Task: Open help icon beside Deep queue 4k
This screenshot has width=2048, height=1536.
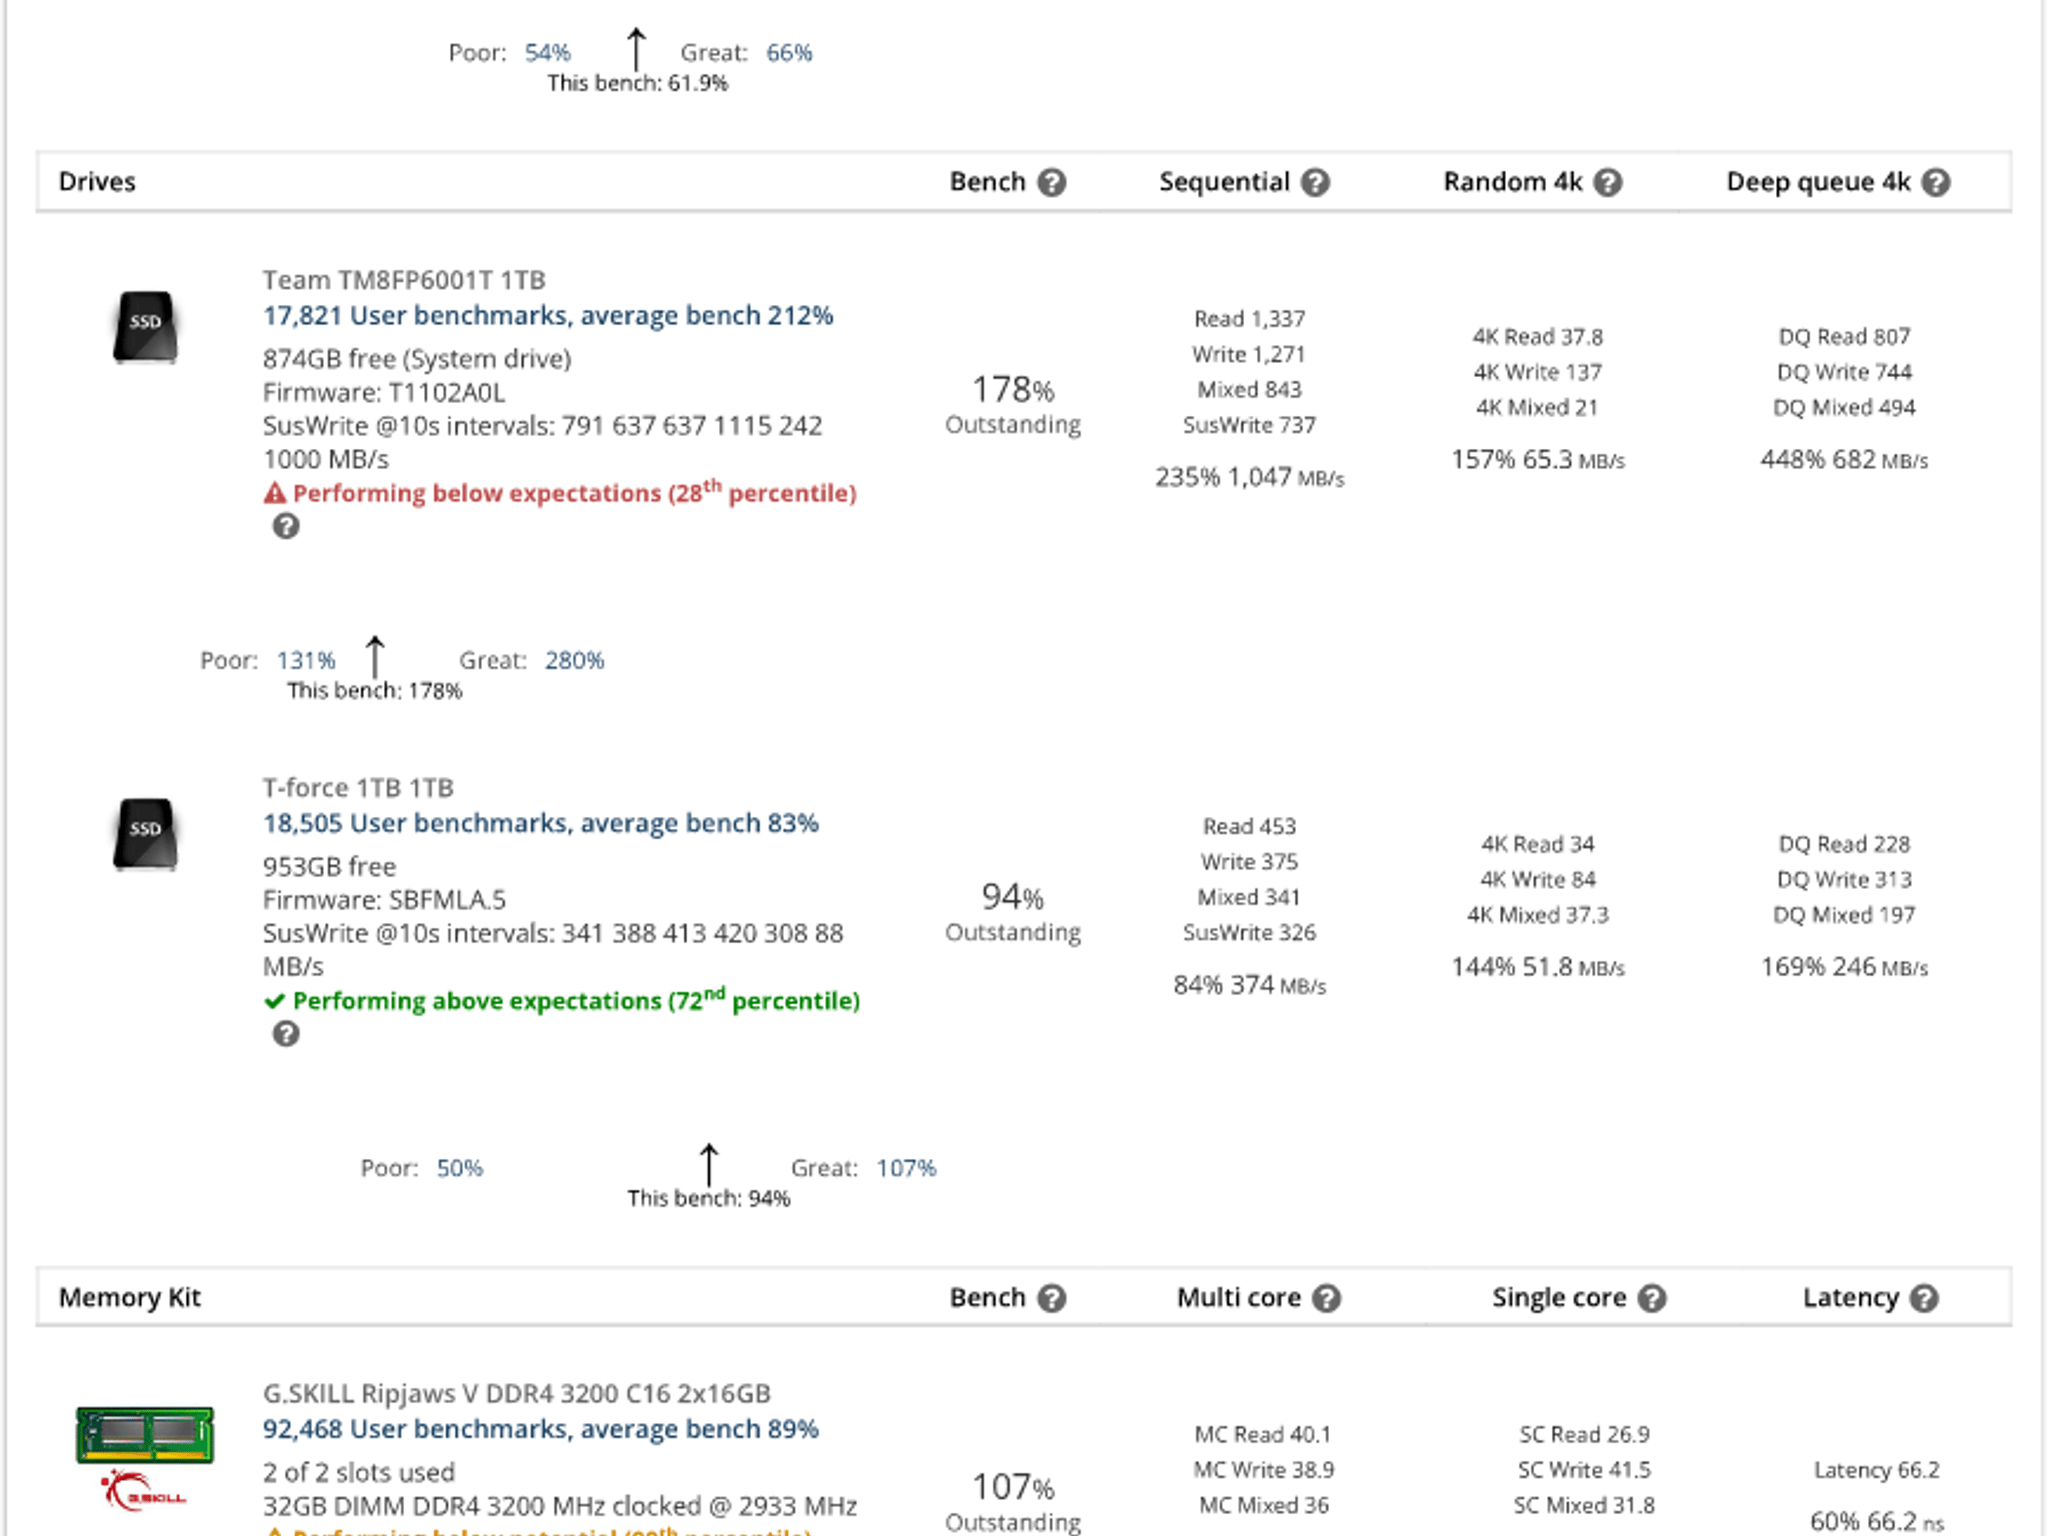Action: [x=1936, y=182]
